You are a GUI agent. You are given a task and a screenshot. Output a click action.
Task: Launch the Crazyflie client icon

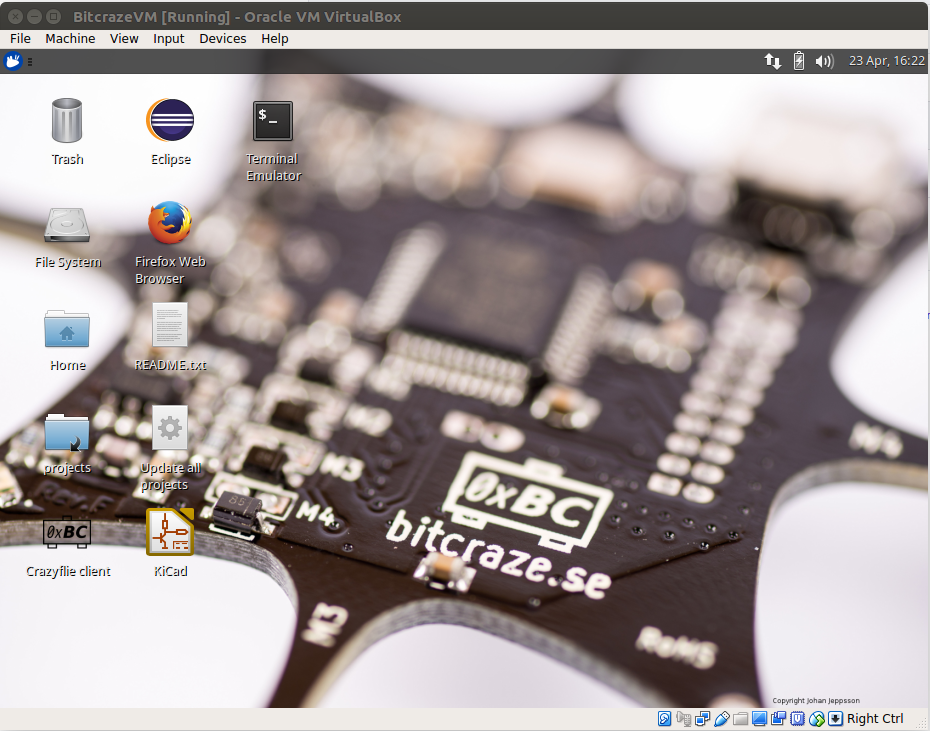[x=67, y=532]
